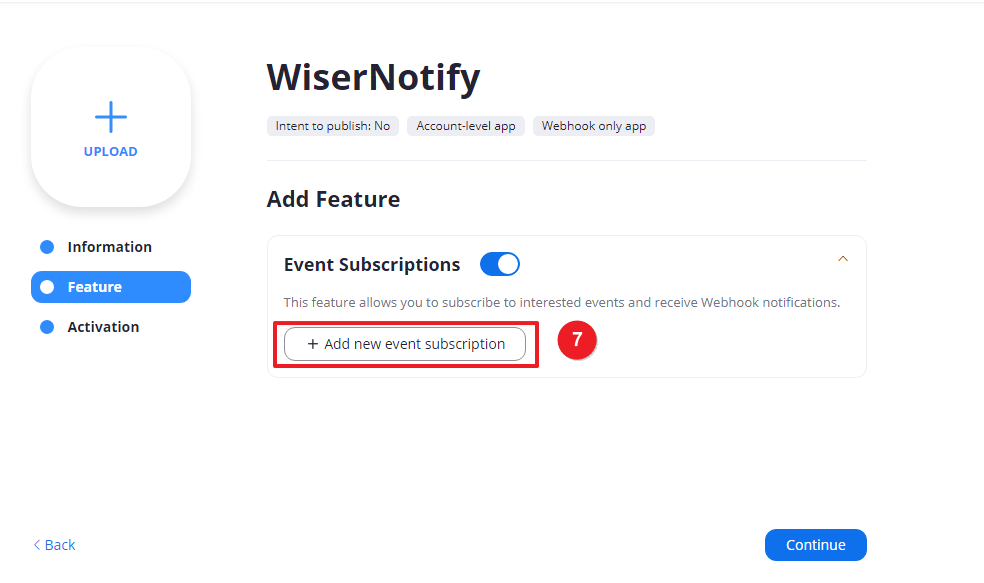Click the left chevron beside Back
Viewport: 984px width, 583px height.
[37, 545]
